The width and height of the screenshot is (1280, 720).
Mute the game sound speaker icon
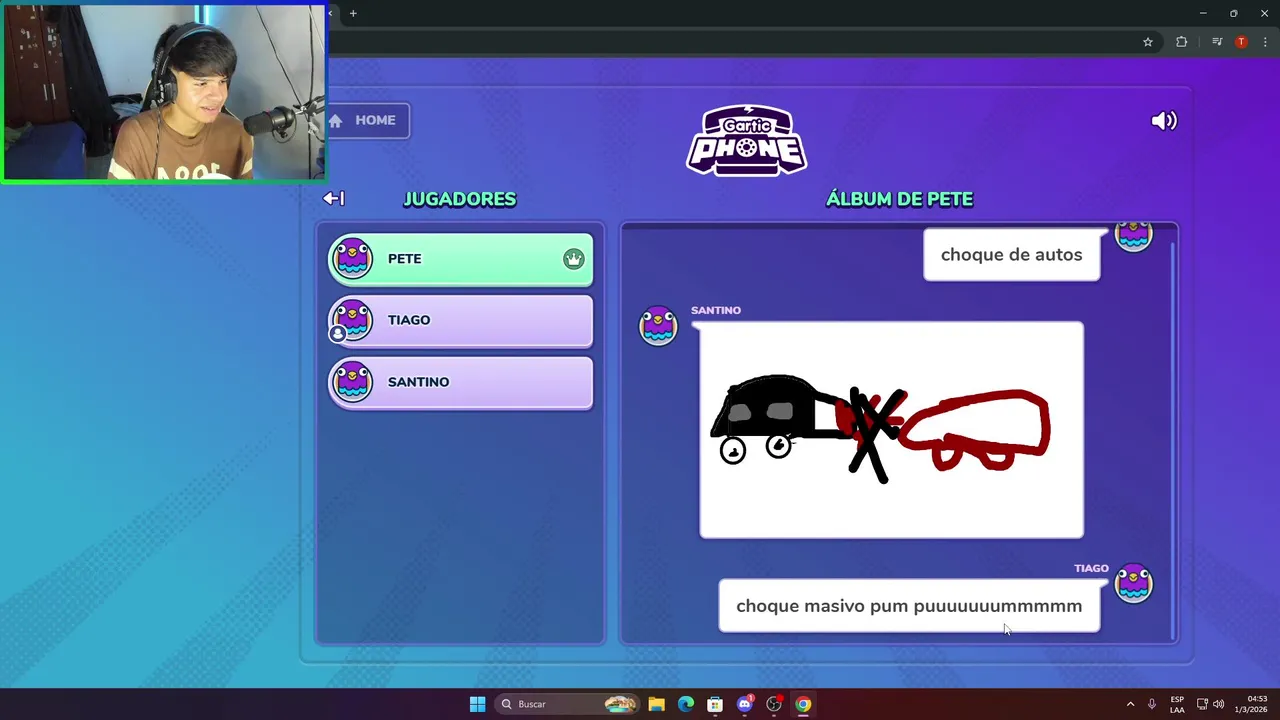pos(1164,121)
